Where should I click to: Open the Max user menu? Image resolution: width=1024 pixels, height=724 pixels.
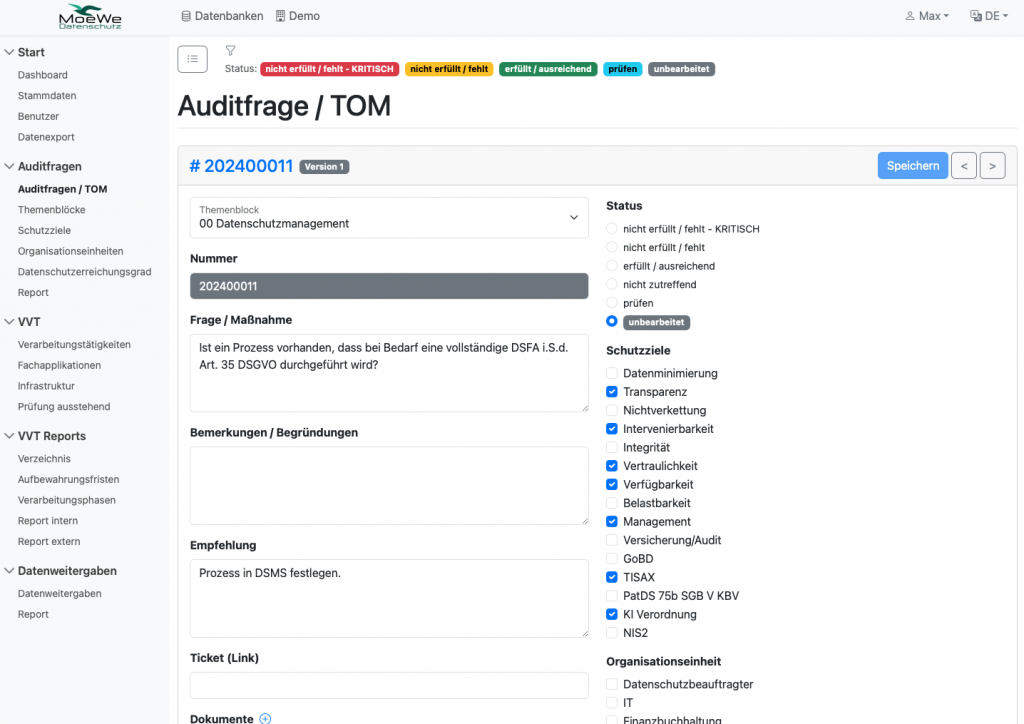click(927, 16)
